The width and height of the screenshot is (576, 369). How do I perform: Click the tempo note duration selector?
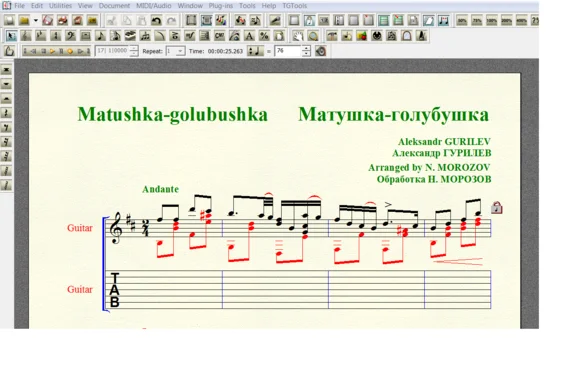coord(256,51)
